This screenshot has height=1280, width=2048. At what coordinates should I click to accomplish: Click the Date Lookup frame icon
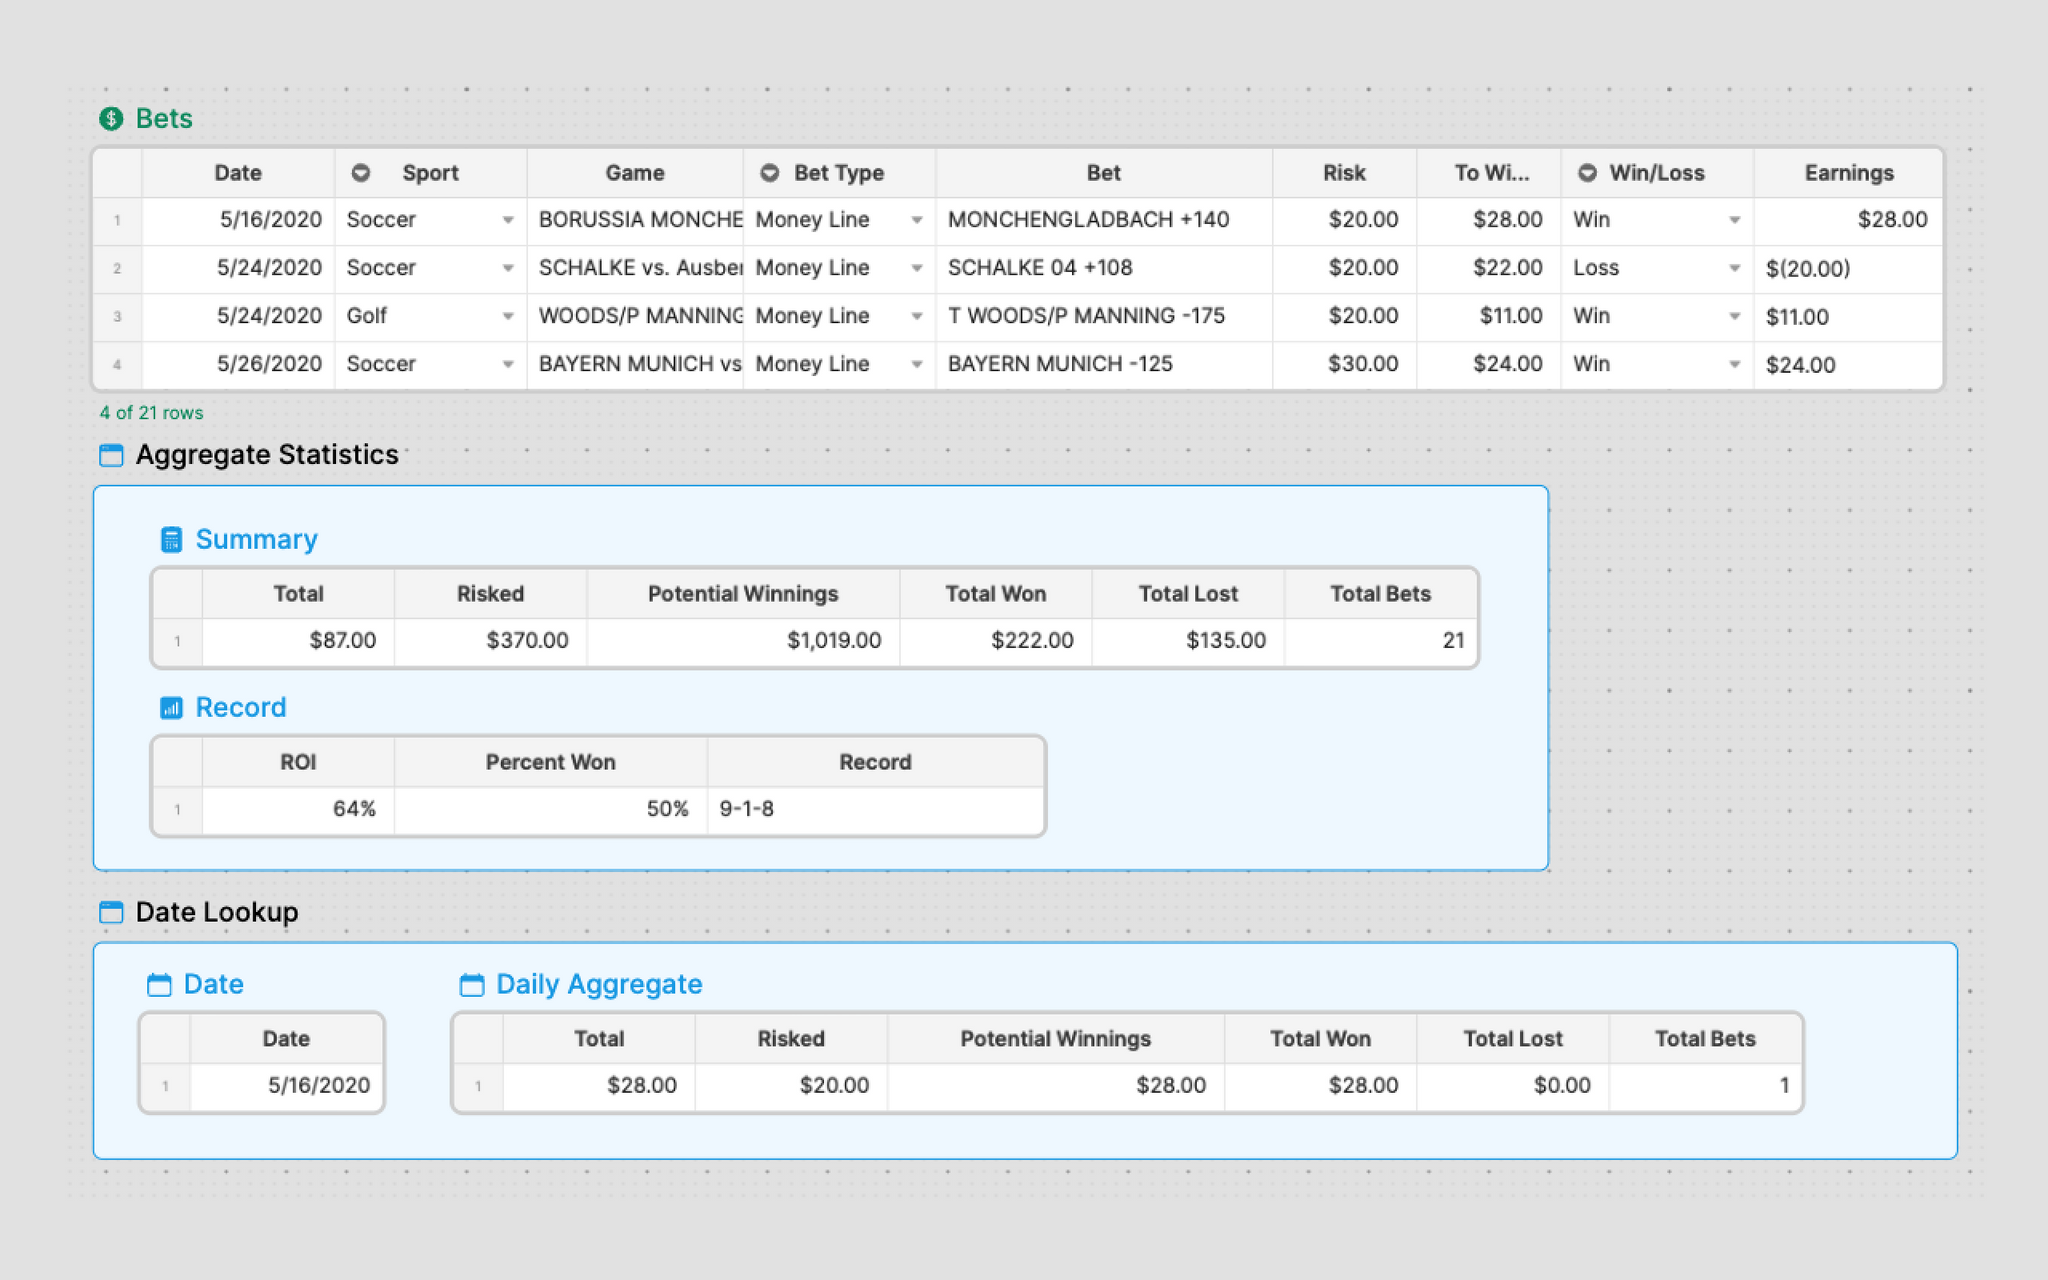pyautogui.click(x=111, y=912)
